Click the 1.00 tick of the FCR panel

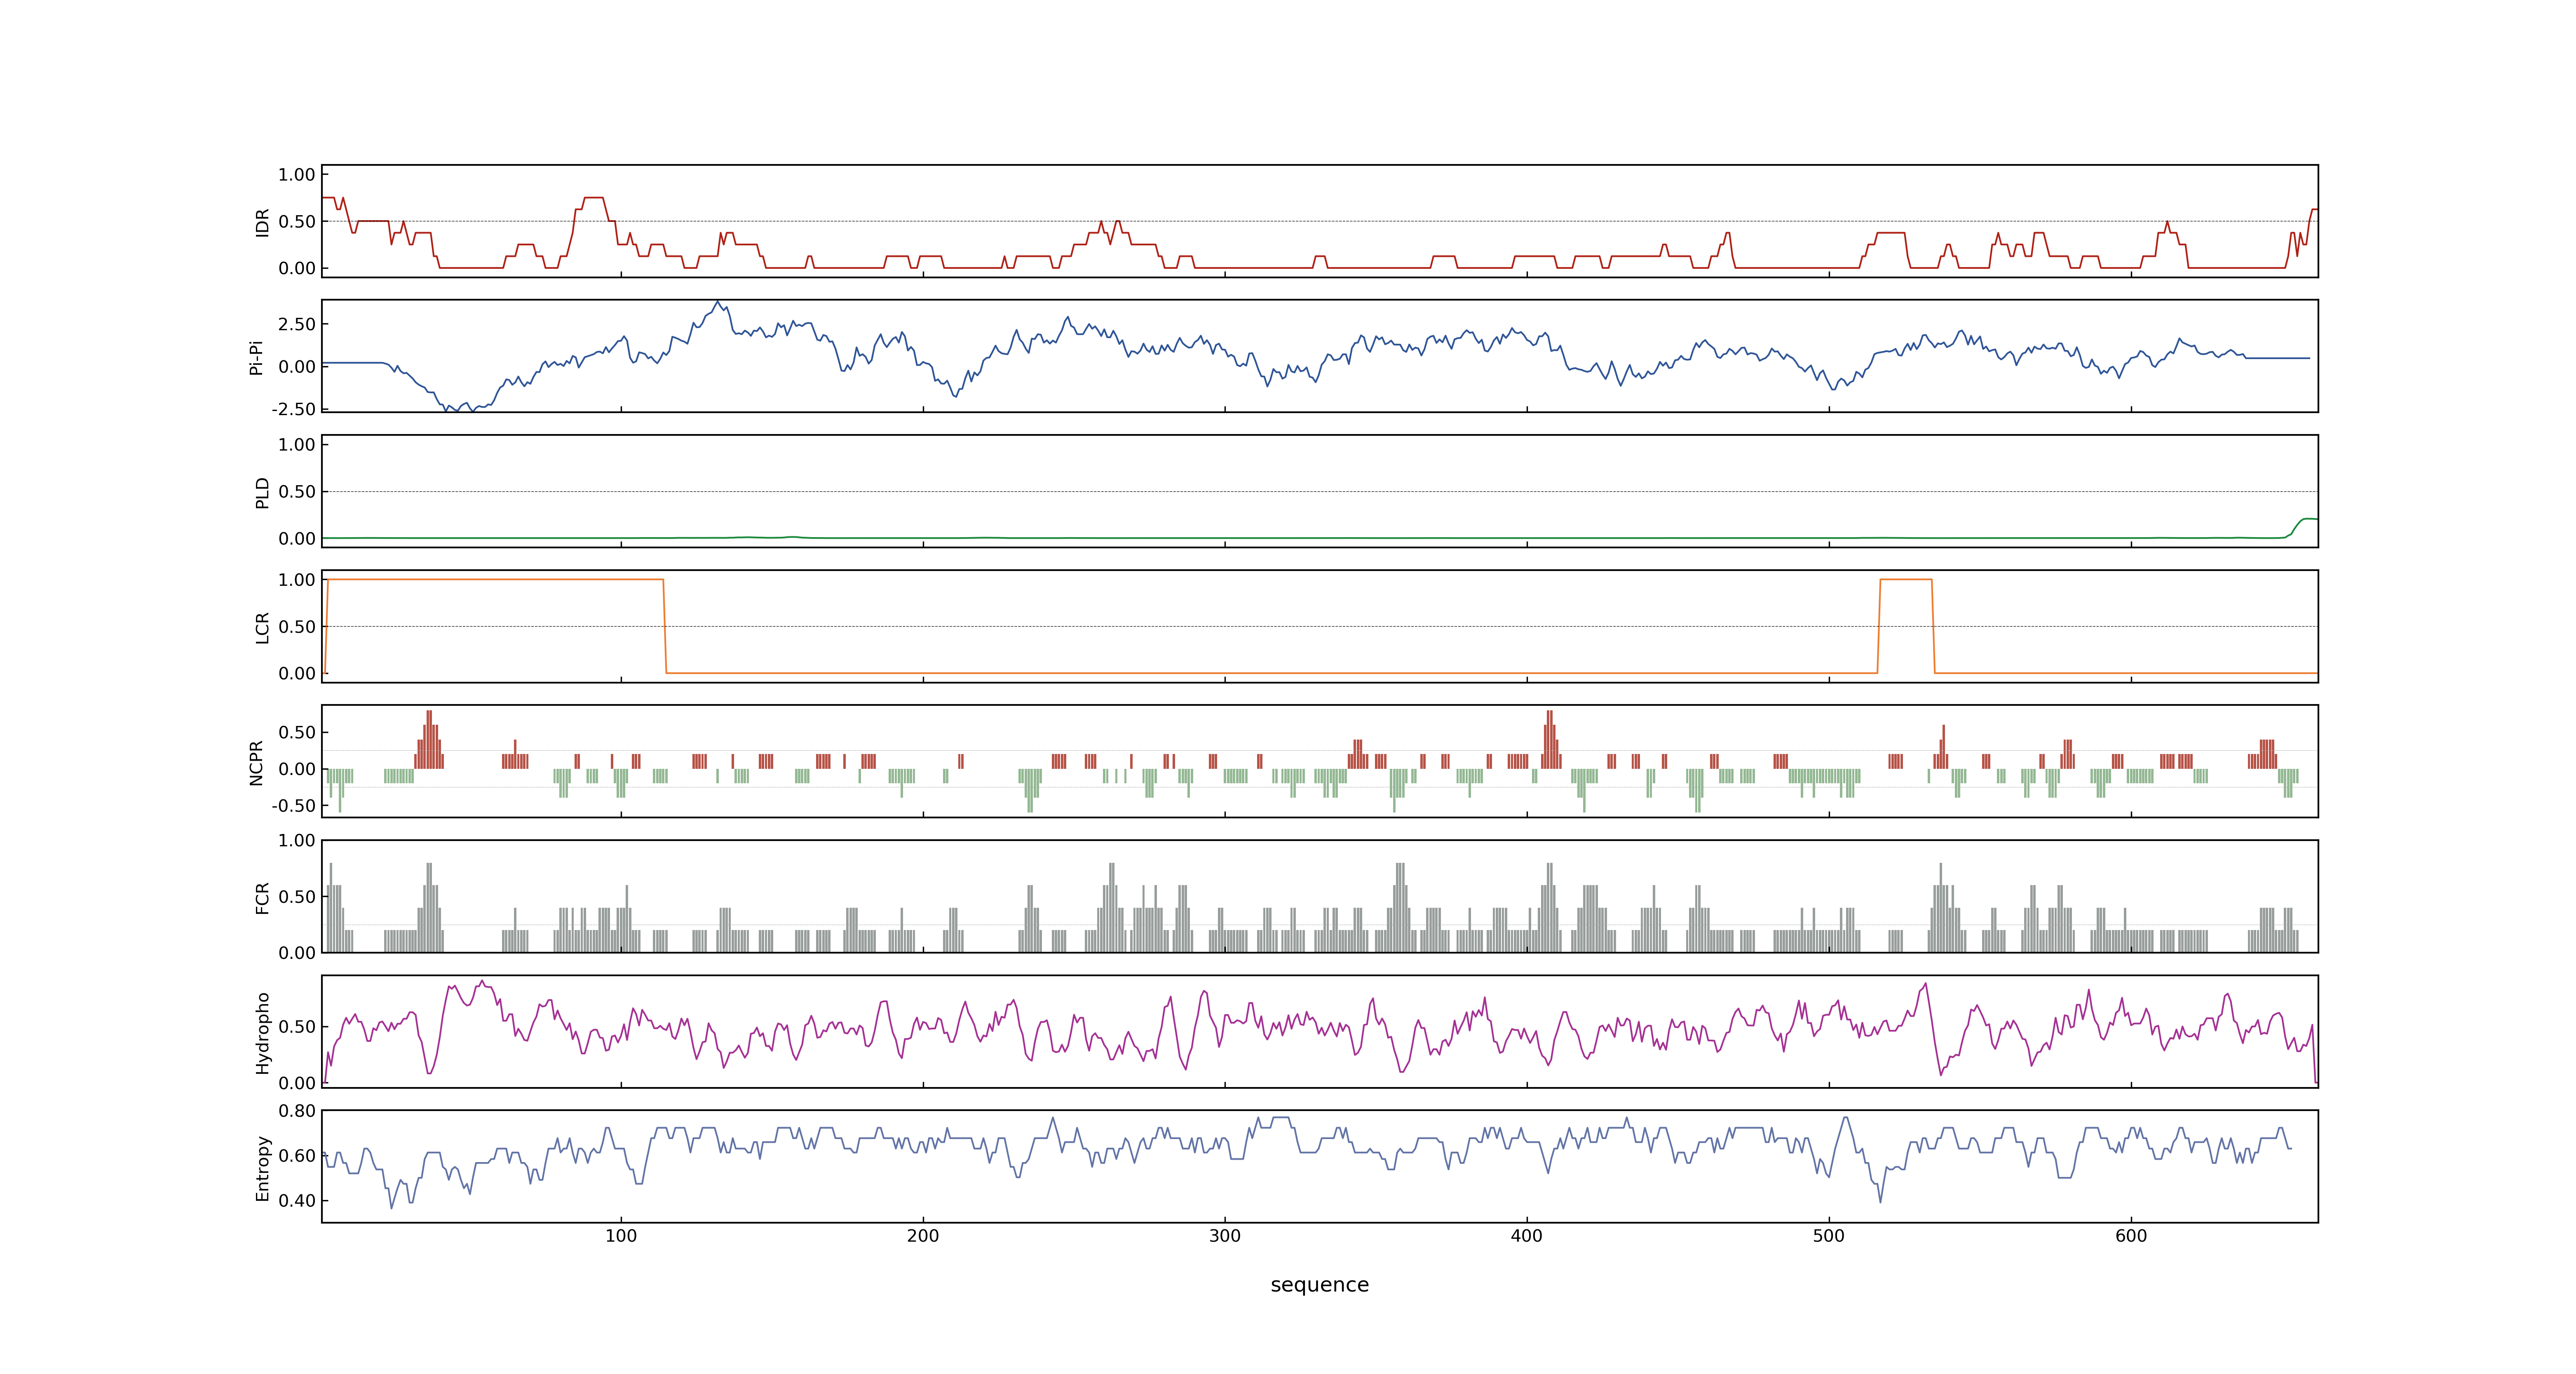tap(297, 841)
